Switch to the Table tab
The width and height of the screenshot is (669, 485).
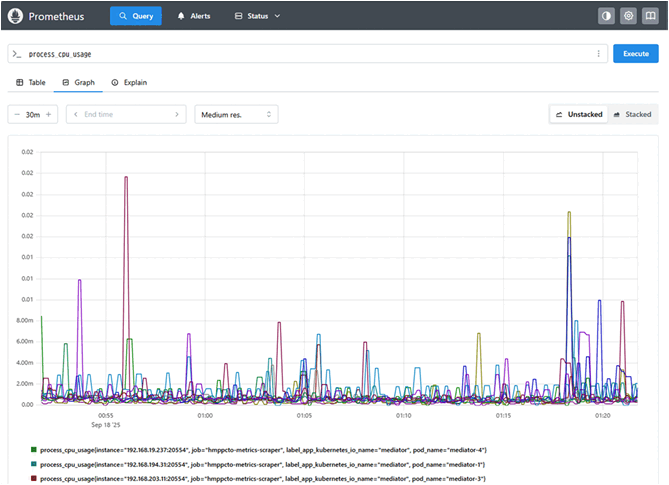tap(31, 82)
